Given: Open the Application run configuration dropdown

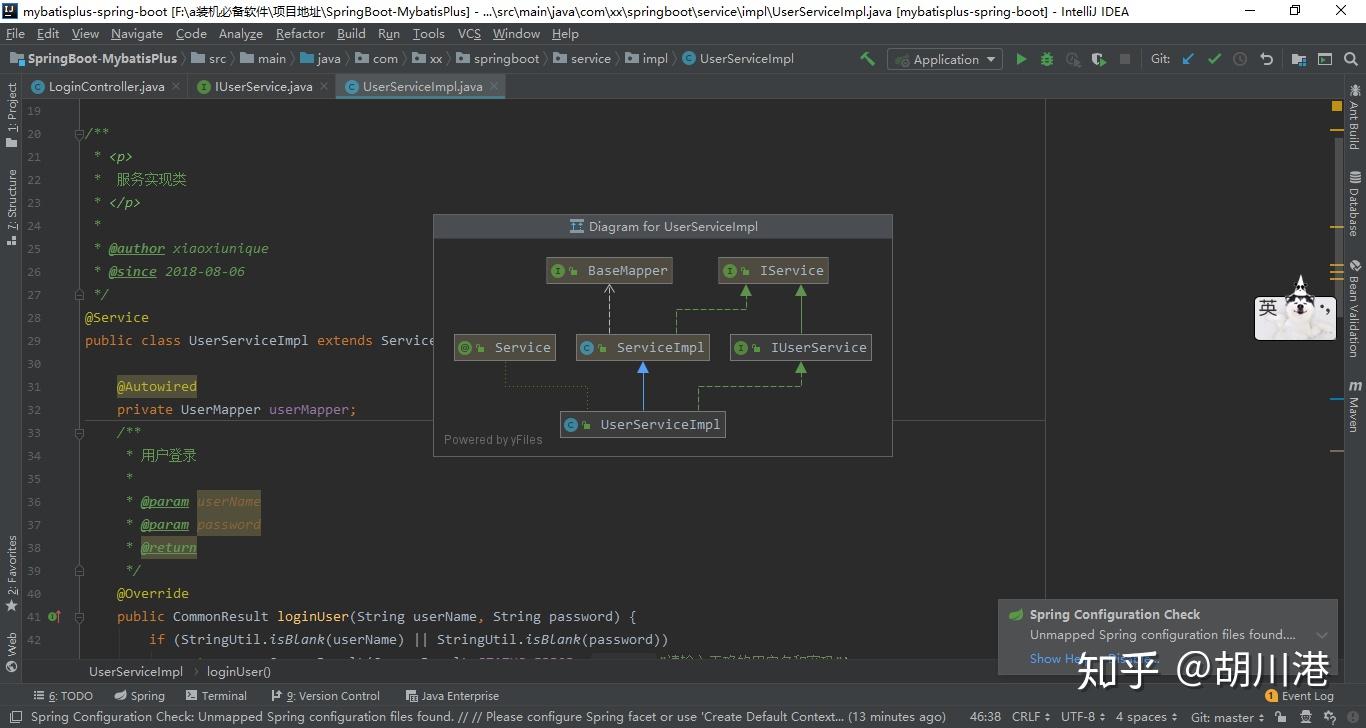Looking at the screenshot, I should tap(945, 59).
